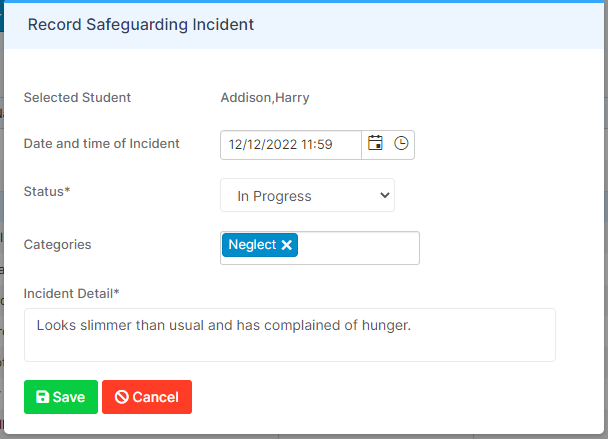
Task: Select the Neglect tag label
Action: 252,245
